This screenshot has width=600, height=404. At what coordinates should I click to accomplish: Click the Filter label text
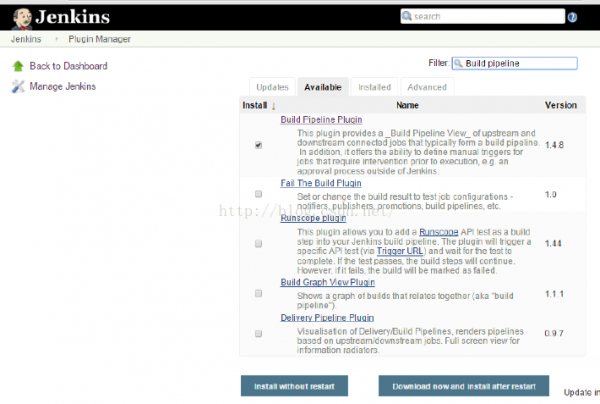tap(438, 63)
